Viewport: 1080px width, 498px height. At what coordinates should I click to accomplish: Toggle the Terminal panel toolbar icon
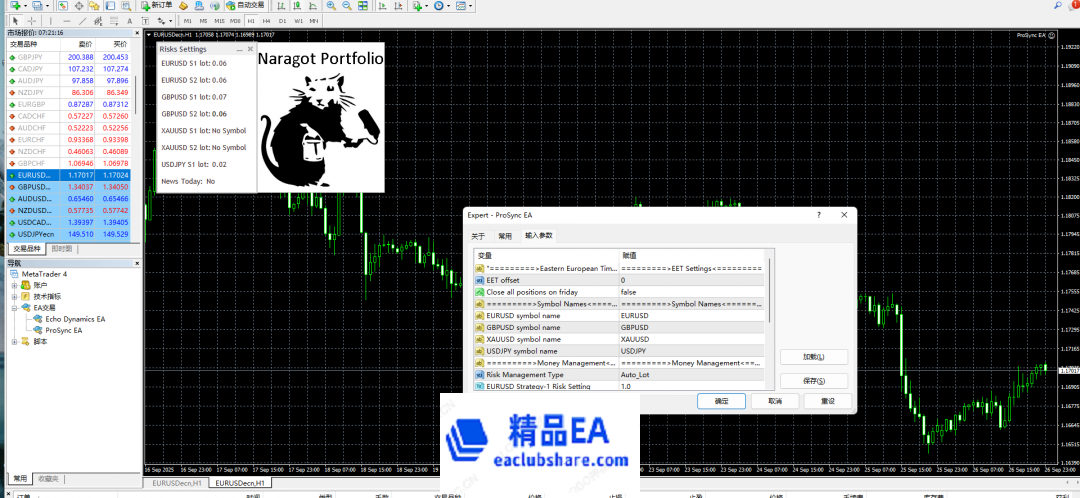110,6
